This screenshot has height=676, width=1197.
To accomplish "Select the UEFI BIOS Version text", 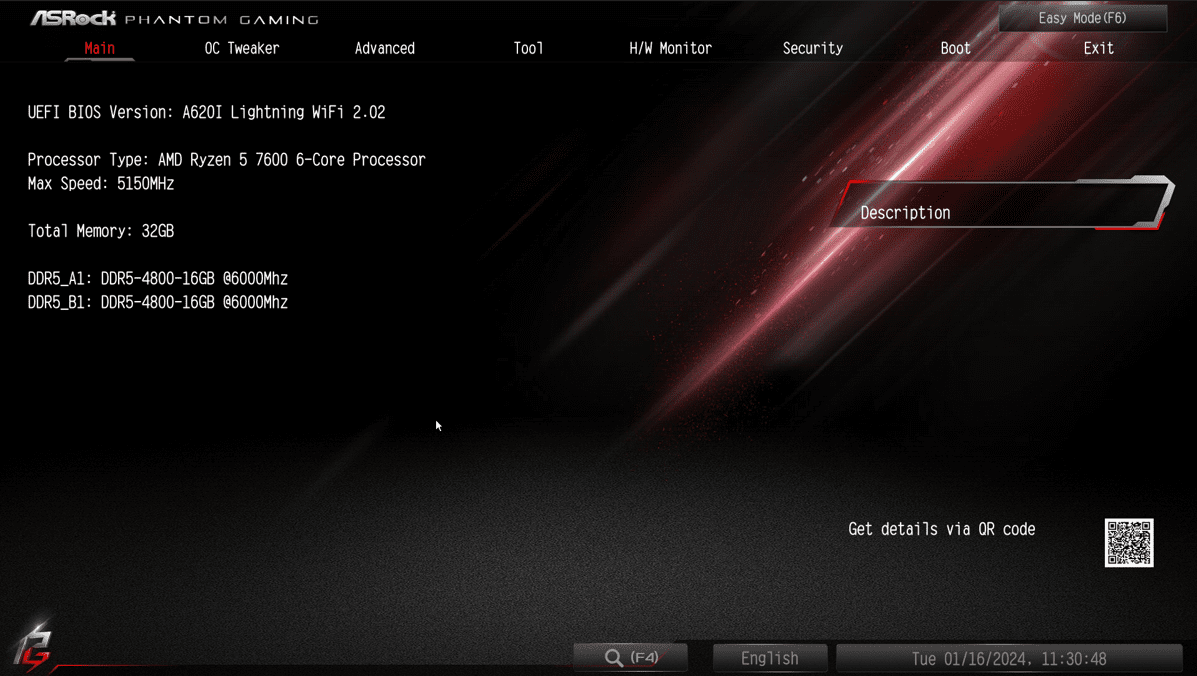I will point(206,112).
